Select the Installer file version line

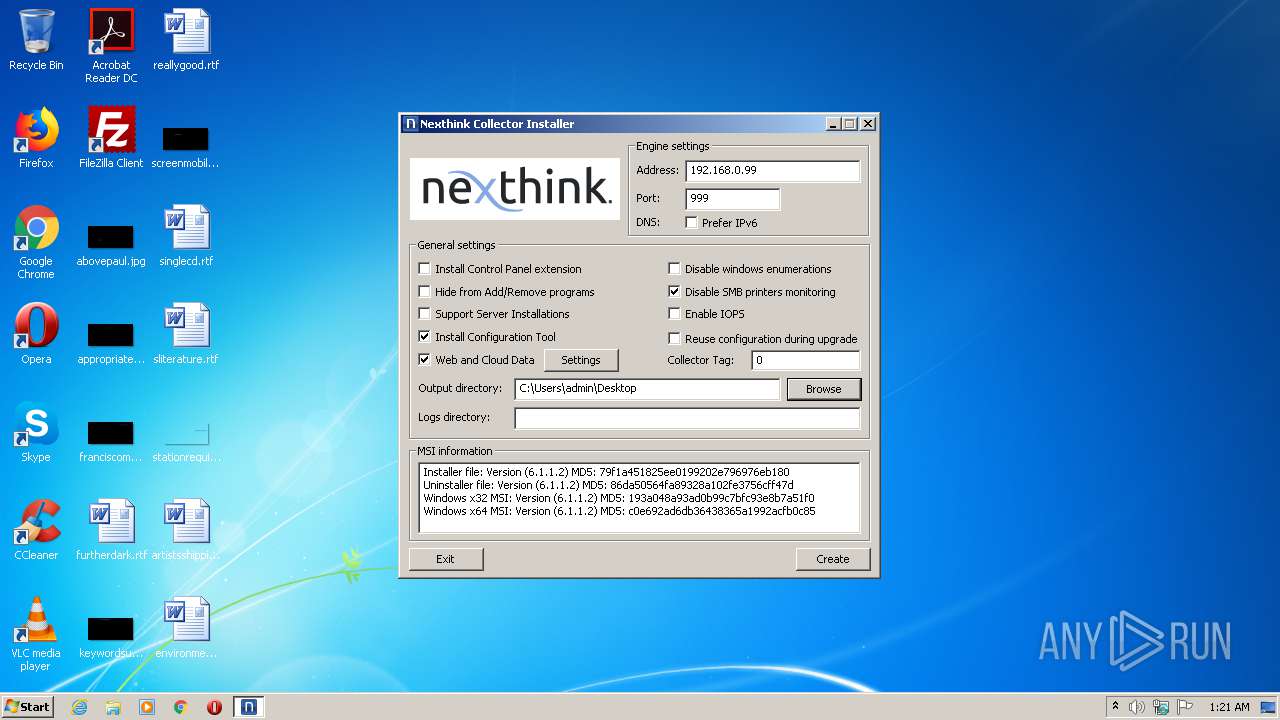tap(606, 472)
